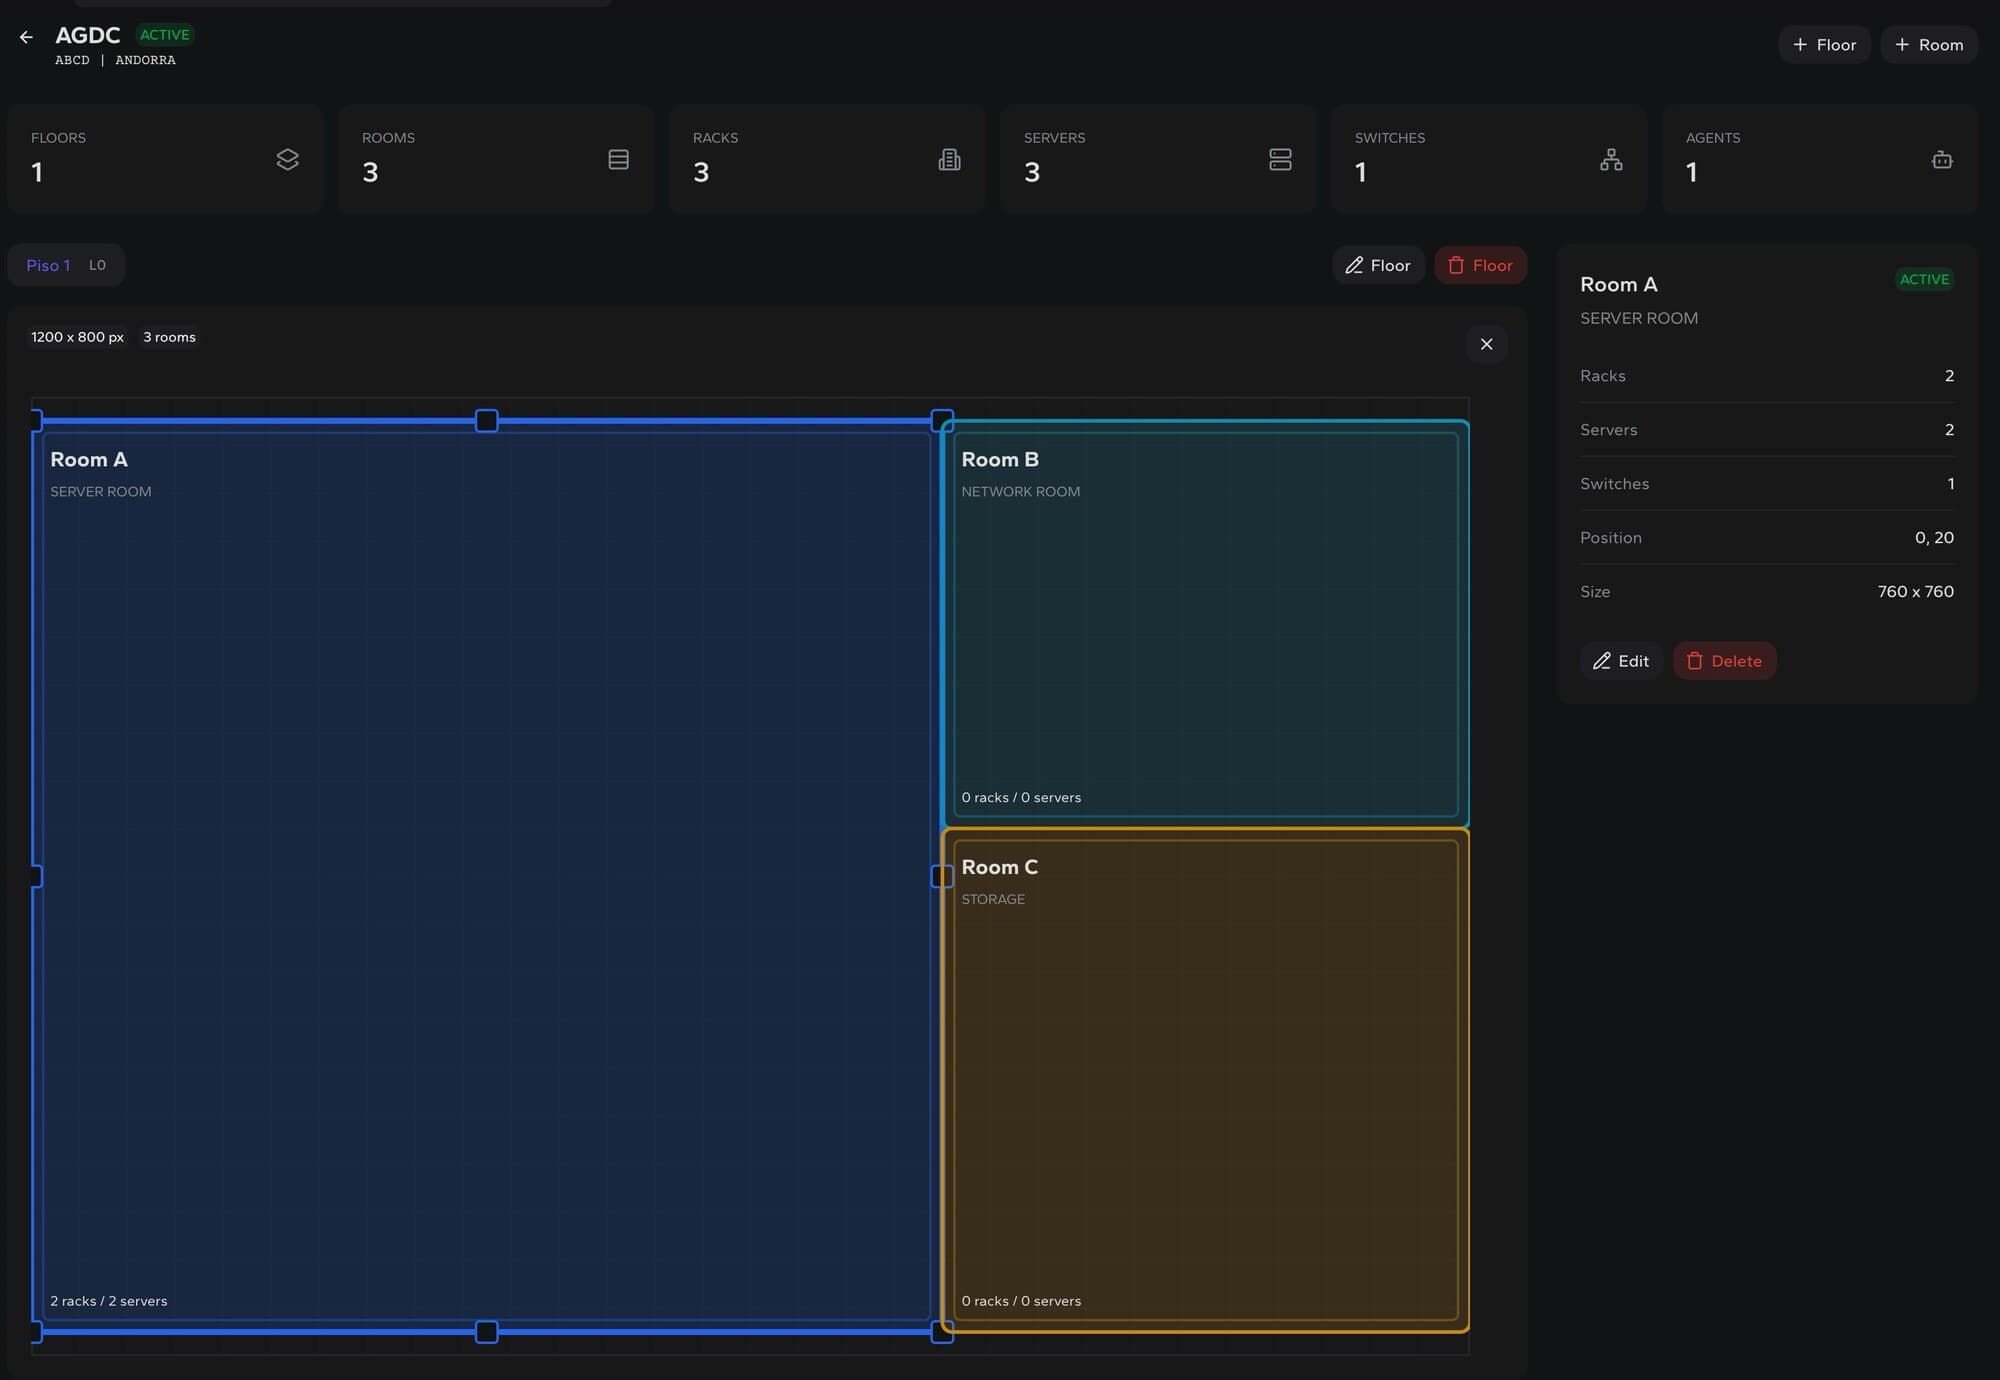This screenshot has height=1380, width=2000.
Task: Click the Agents robot icon
Action: point(1942,160)
